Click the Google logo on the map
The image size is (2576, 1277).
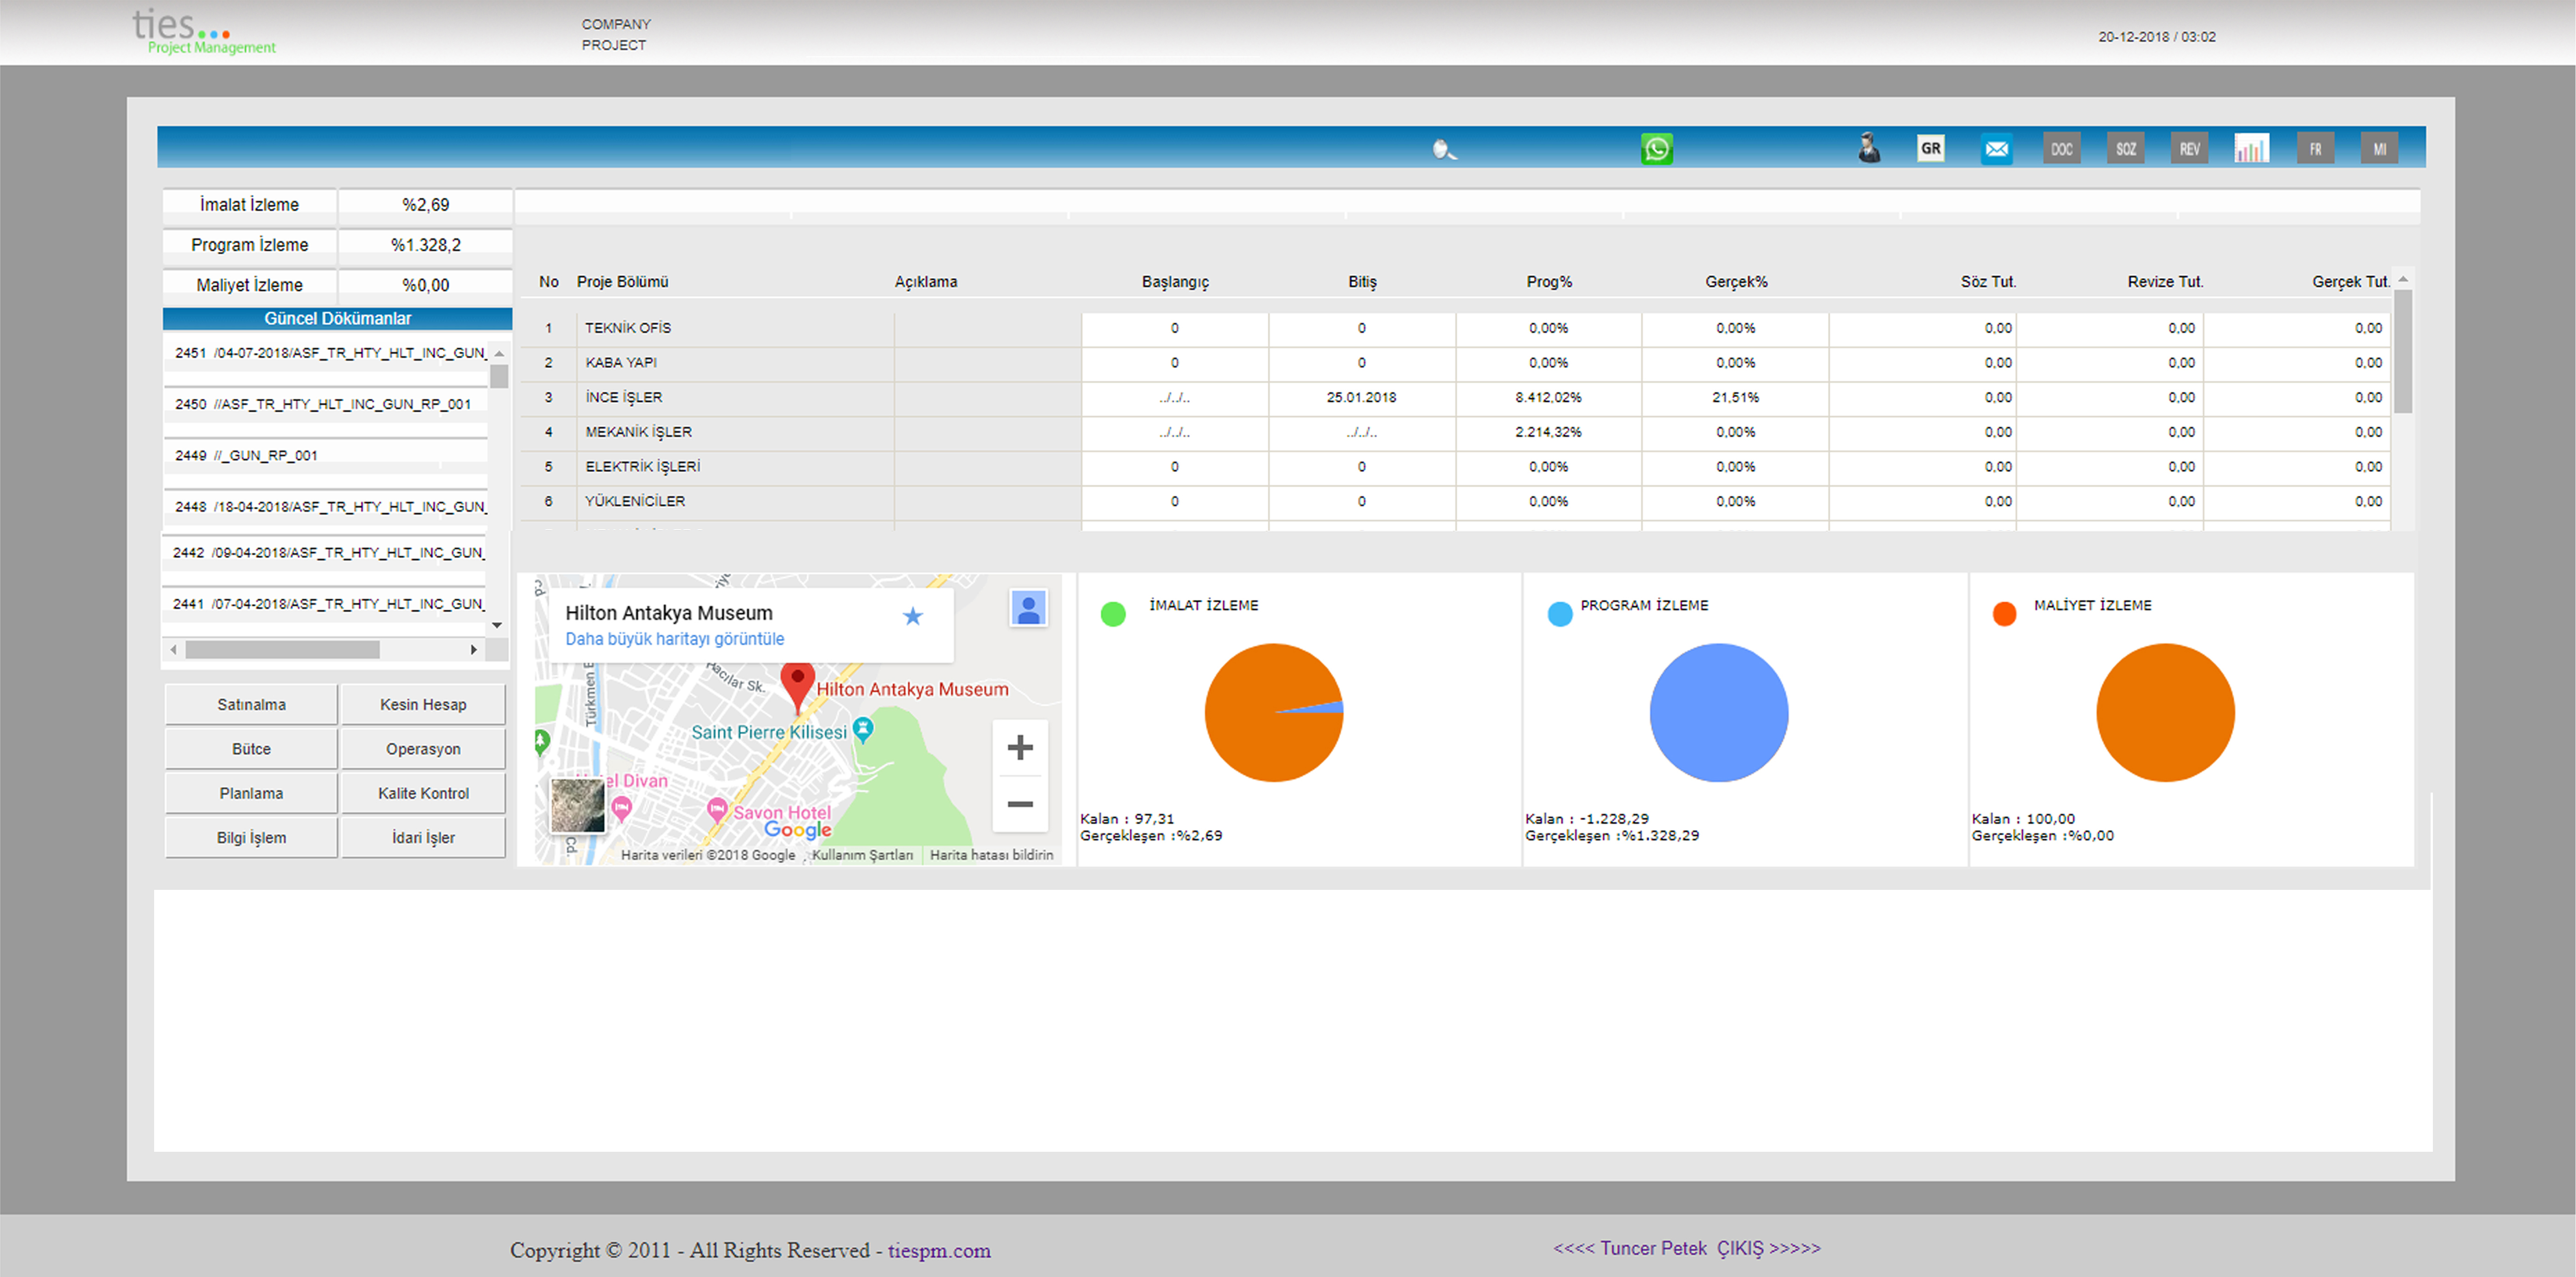[798, 830]
